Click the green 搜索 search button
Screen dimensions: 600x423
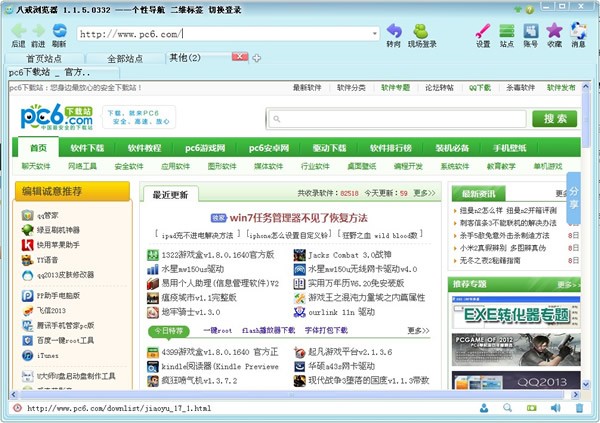555,119
